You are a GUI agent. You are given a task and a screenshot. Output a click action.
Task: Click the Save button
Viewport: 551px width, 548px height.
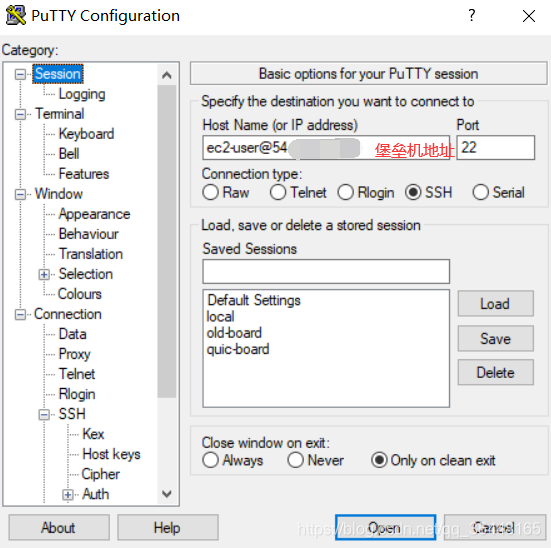click(x=495, y=339)
